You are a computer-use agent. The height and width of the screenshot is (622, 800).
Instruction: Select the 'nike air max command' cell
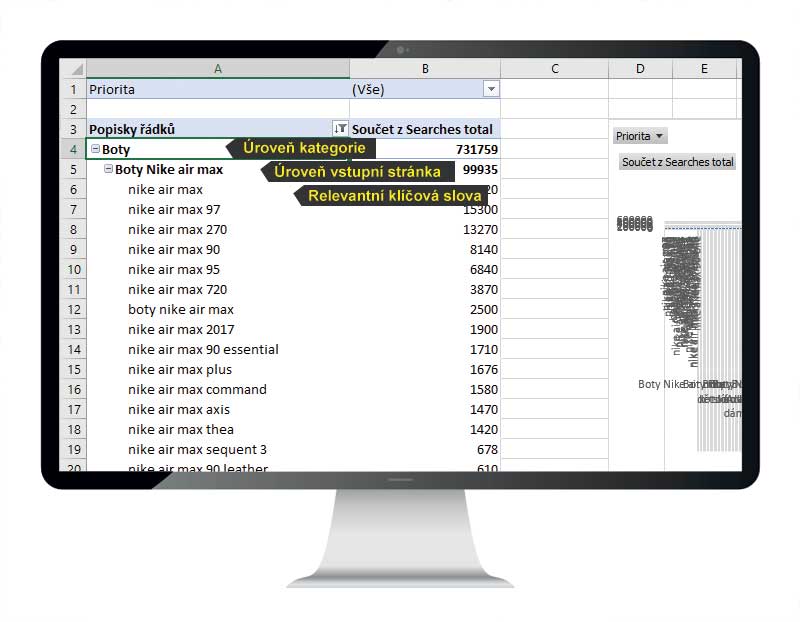pyautogui.click(x=218, y=389)
